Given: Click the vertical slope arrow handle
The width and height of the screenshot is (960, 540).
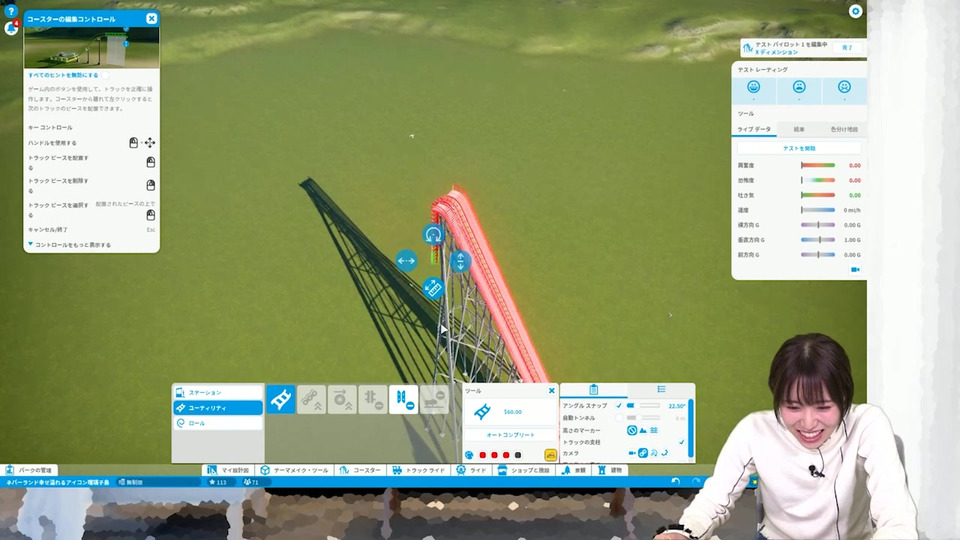Looking at the screenshot, I should 460,261.
